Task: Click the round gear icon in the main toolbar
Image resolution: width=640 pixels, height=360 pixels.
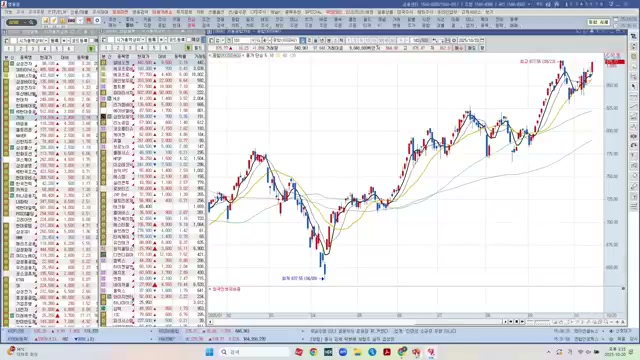Action: [97, 20]
